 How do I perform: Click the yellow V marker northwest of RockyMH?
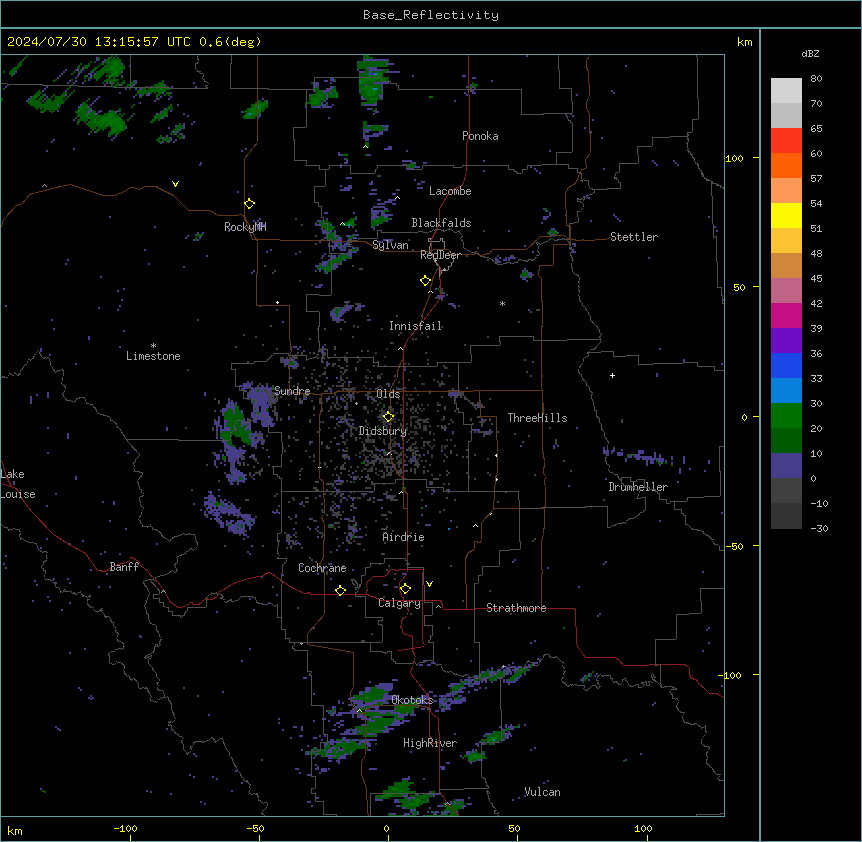pos(175,184)
